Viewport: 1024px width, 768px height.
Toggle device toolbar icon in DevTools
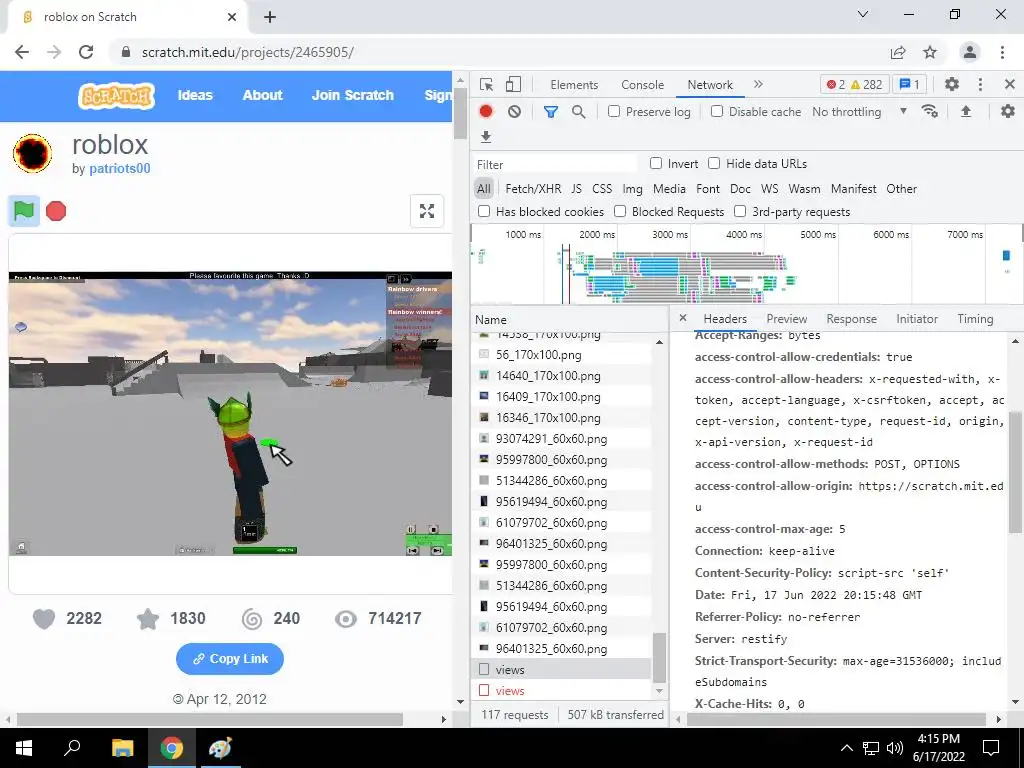513,85
